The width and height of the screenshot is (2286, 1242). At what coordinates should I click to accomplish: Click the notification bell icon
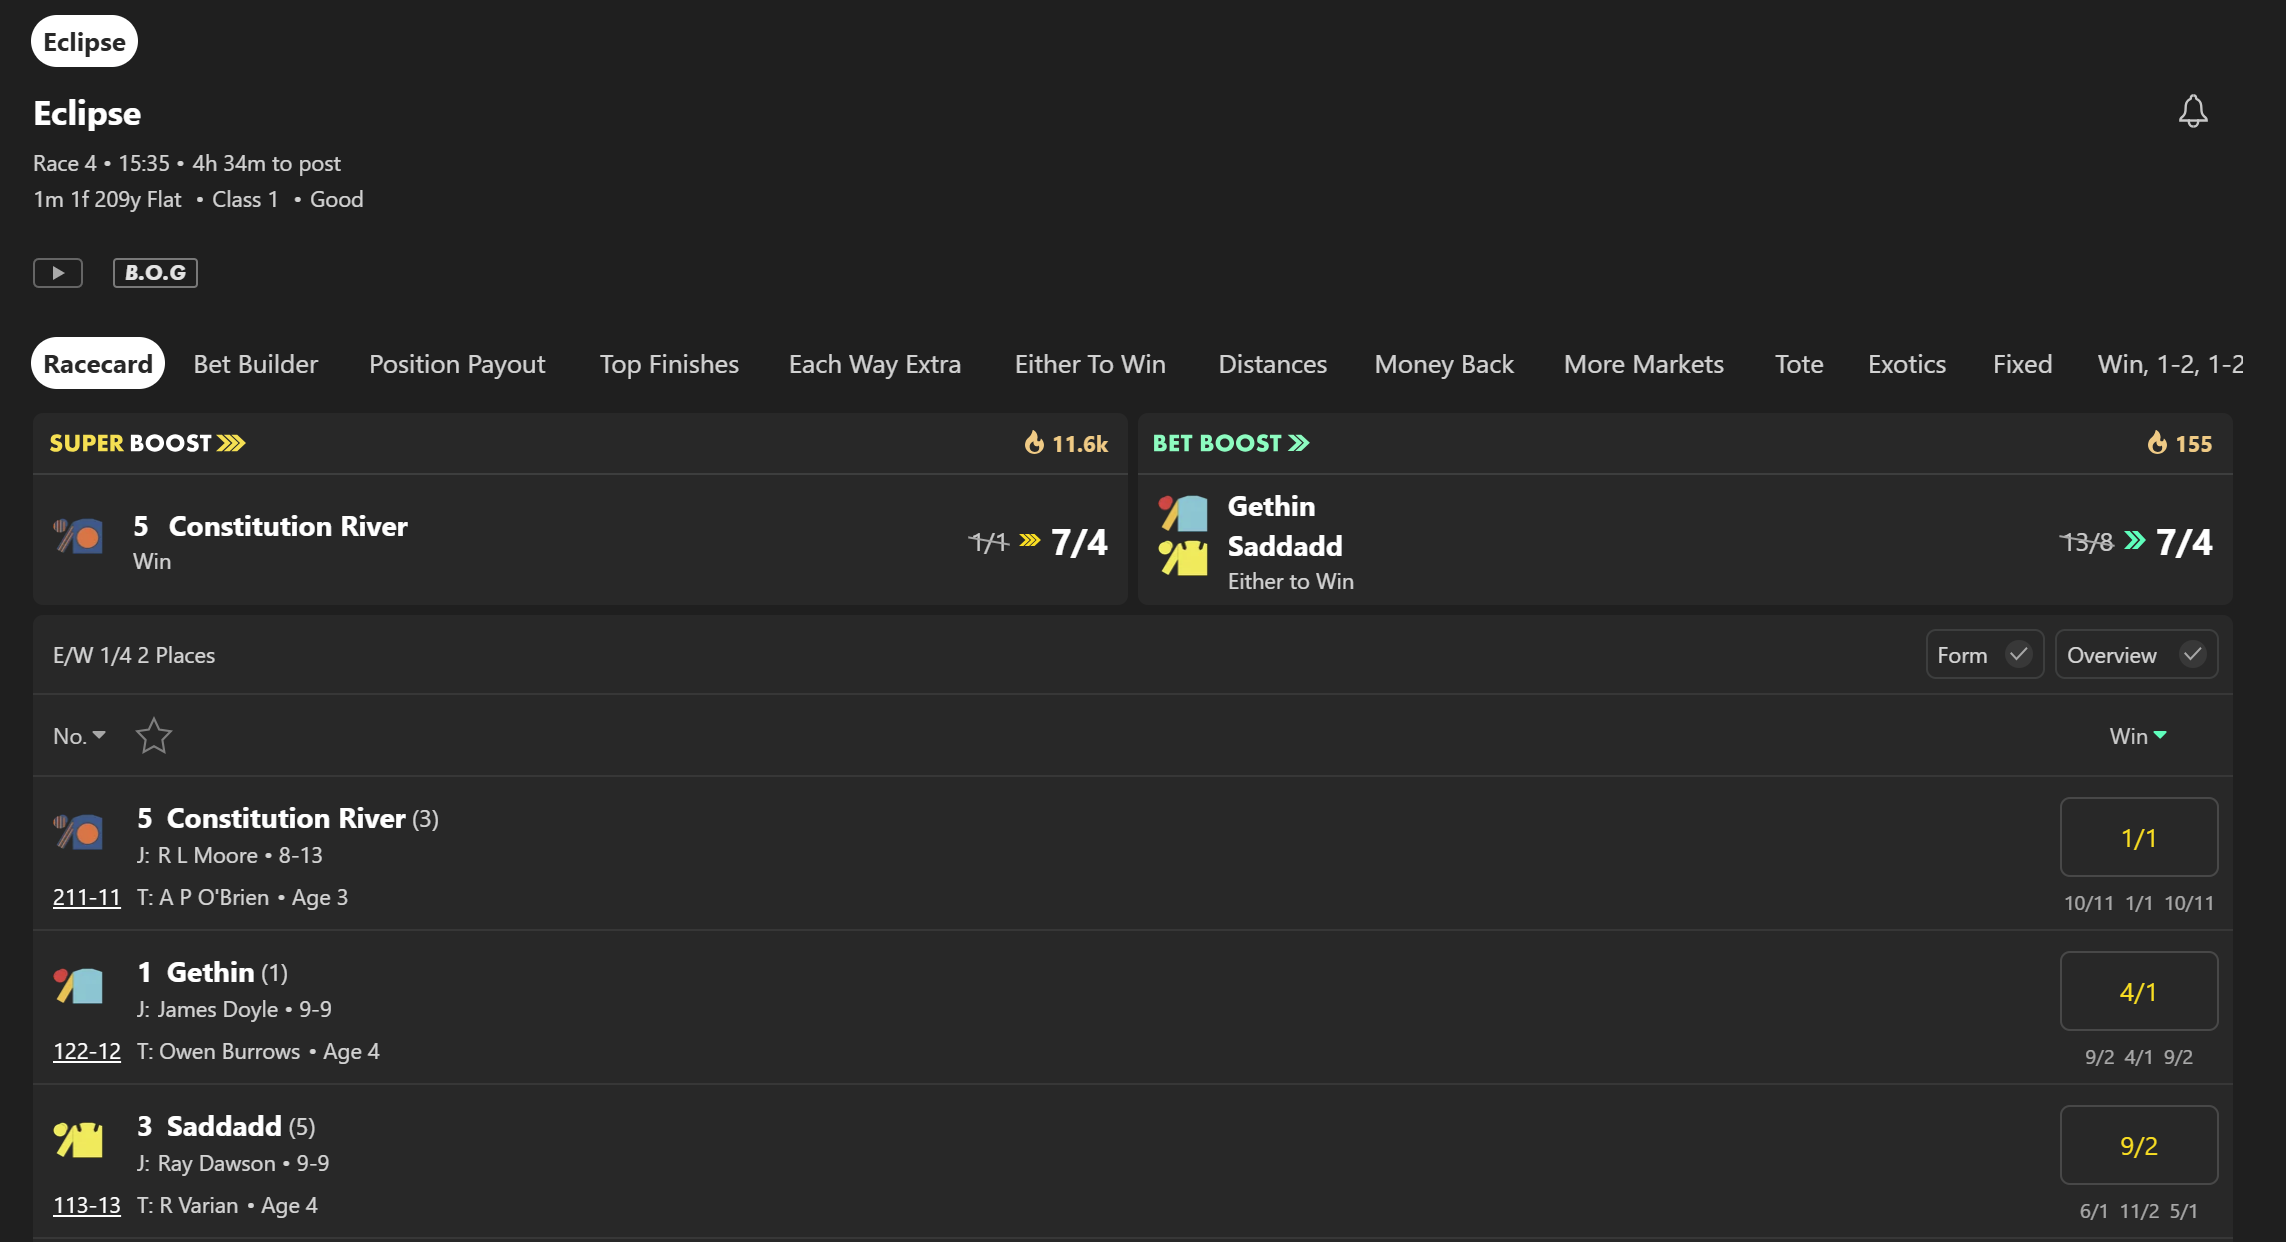[2193, 111]
